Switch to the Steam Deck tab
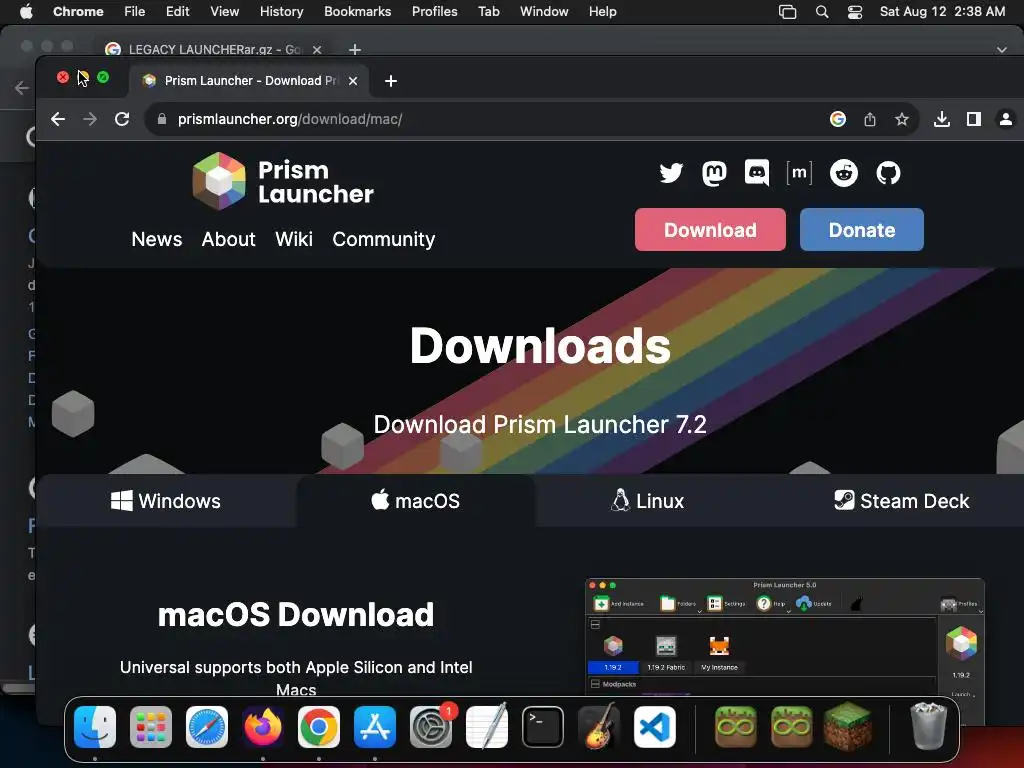Viewport: 1024px width, 768px height. coord(901,501)
